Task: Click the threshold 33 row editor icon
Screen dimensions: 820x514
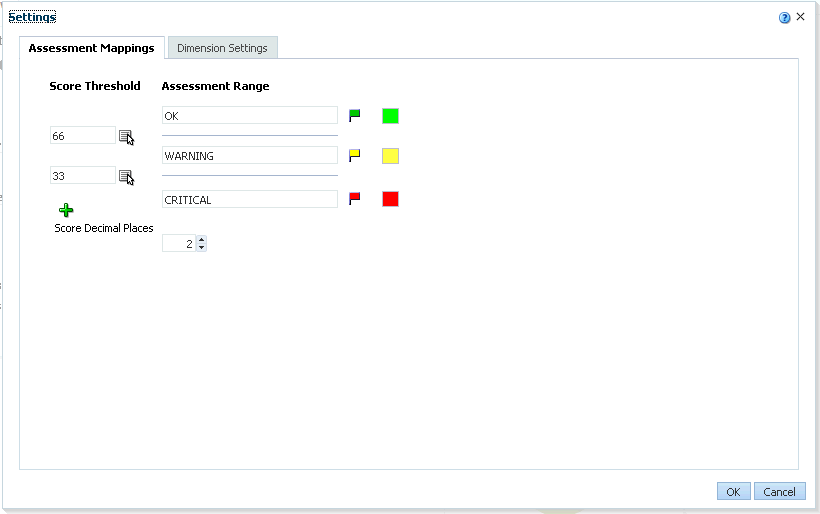Action: coord(126,177)
